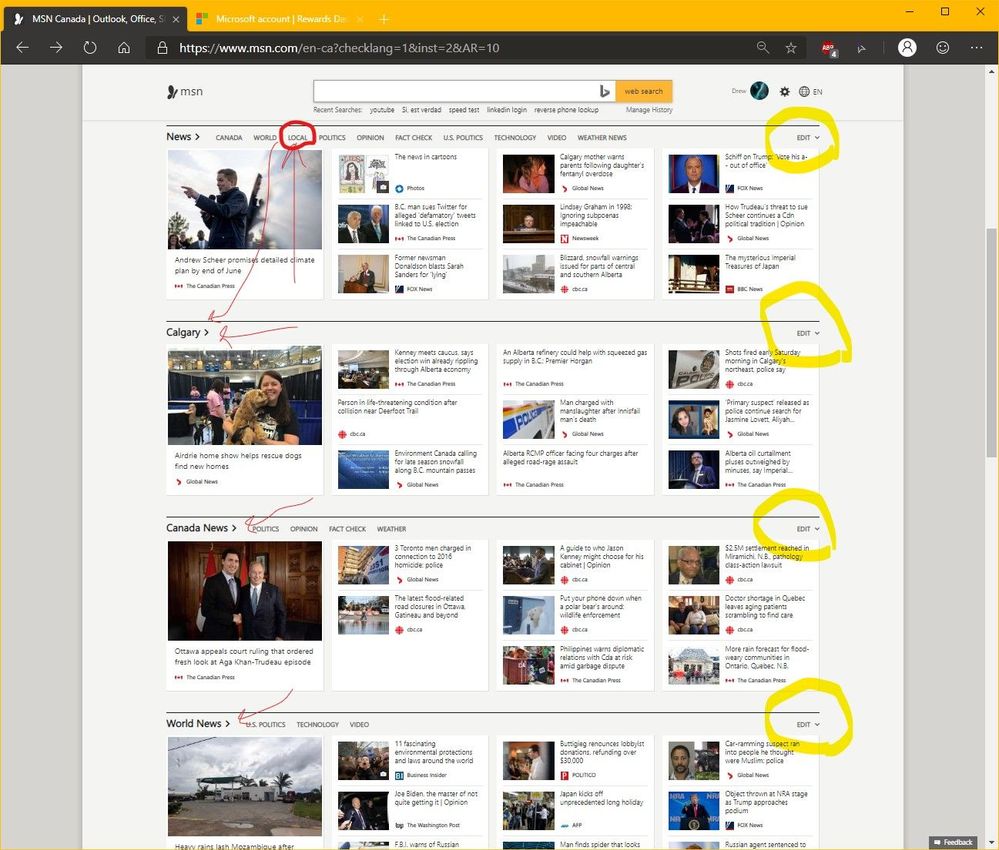
Task: Add page to favorites star
Action: point(791,48)
